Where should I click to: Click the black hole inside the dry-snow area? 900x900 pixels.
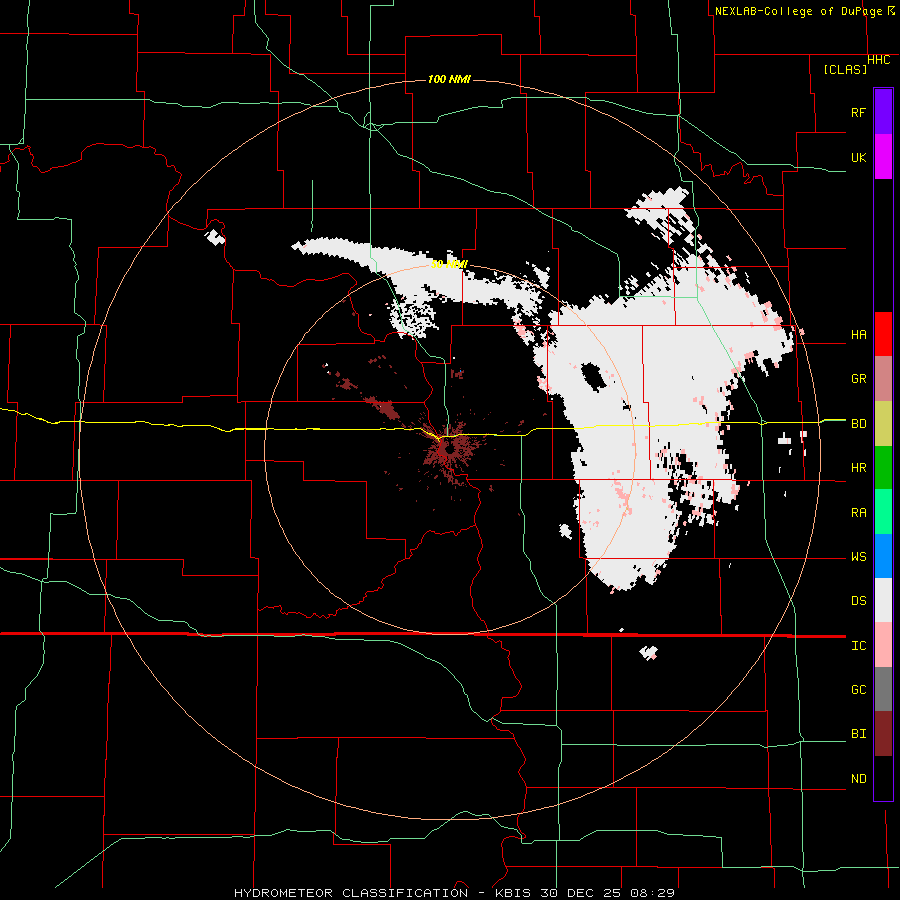(593, 377)
